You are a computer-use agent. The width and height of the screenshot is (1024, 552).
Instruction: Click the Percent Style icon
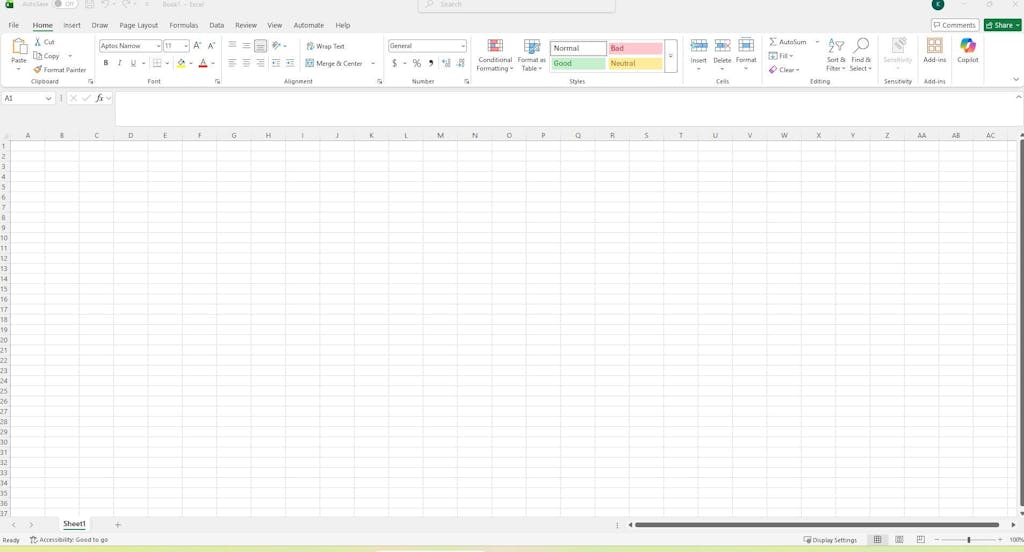417,63
